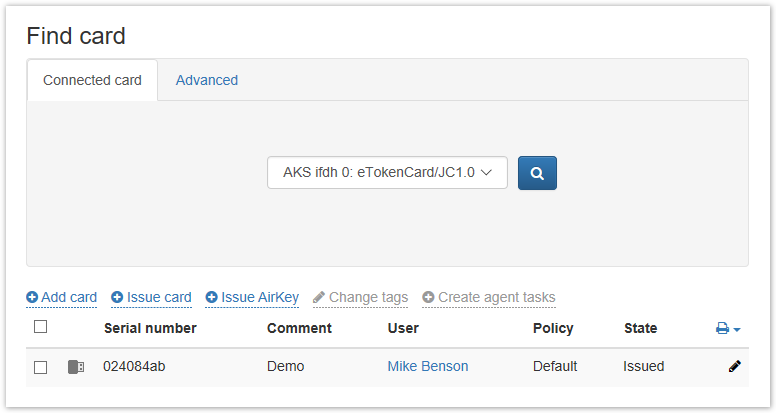
Task: Click the Issue AirKey plus icon
Action: (212, 298)
